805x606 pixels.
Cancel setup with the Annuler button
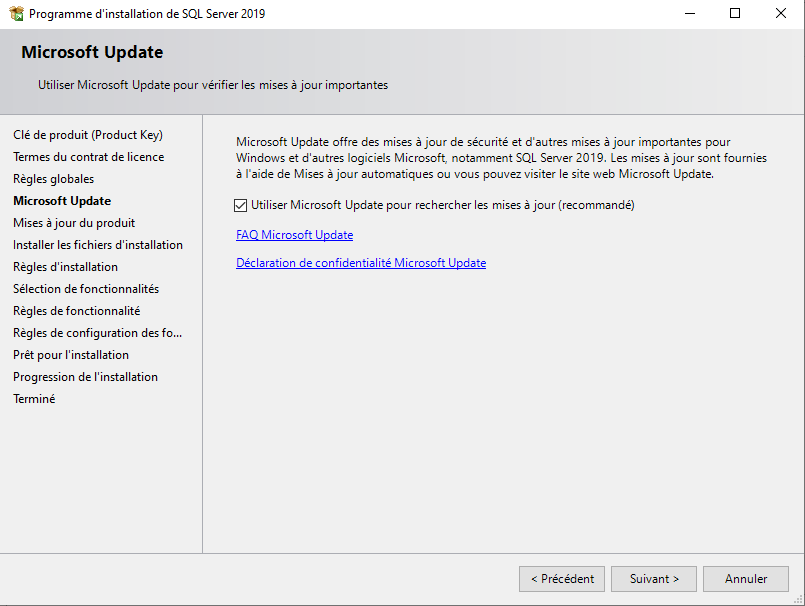point(746,579)
